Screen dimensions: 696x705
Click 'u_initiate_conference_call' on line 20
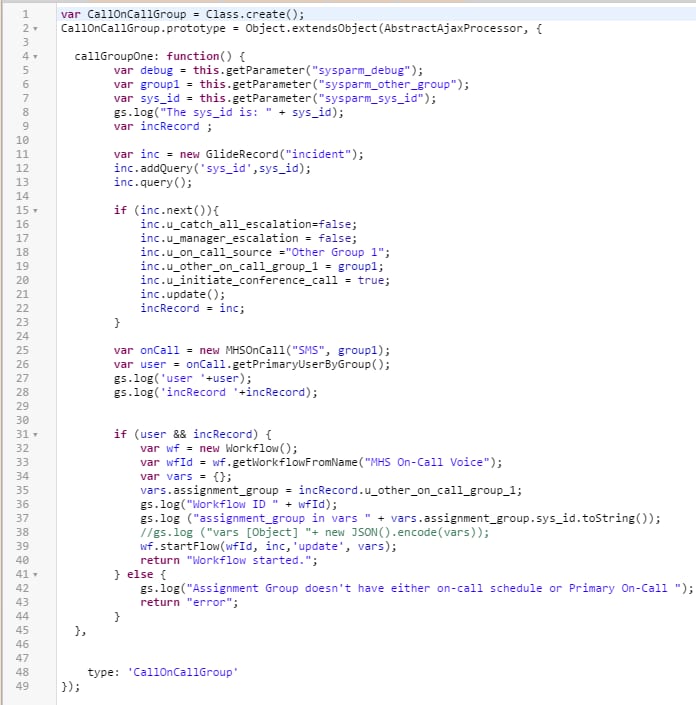[x=252, y=280]
